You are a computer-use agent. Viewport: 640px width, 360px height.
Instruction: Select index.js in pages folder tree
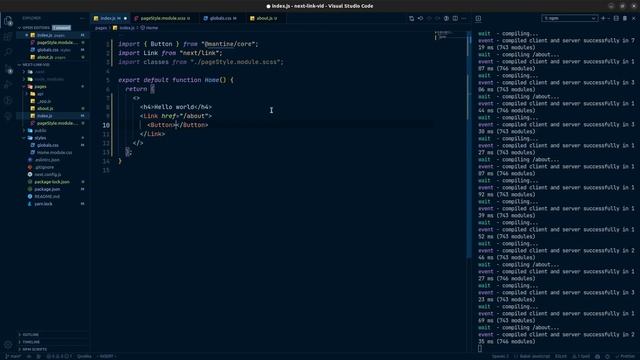44,116
